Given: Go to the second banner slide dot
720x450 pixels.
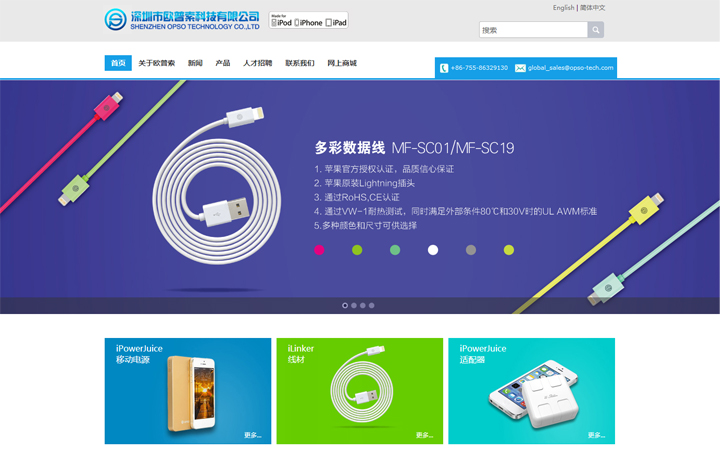Looking at the screenshot, I should pyautogui.click(x=354, y=305).
